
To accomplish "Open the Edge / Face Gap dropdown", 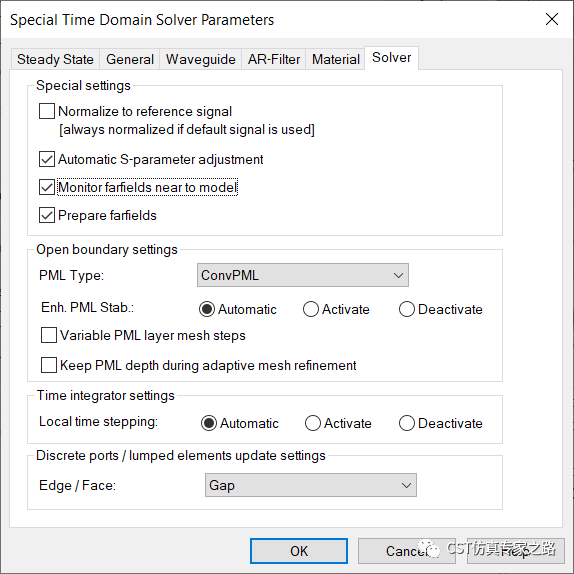I will click(x=311, y=485).
